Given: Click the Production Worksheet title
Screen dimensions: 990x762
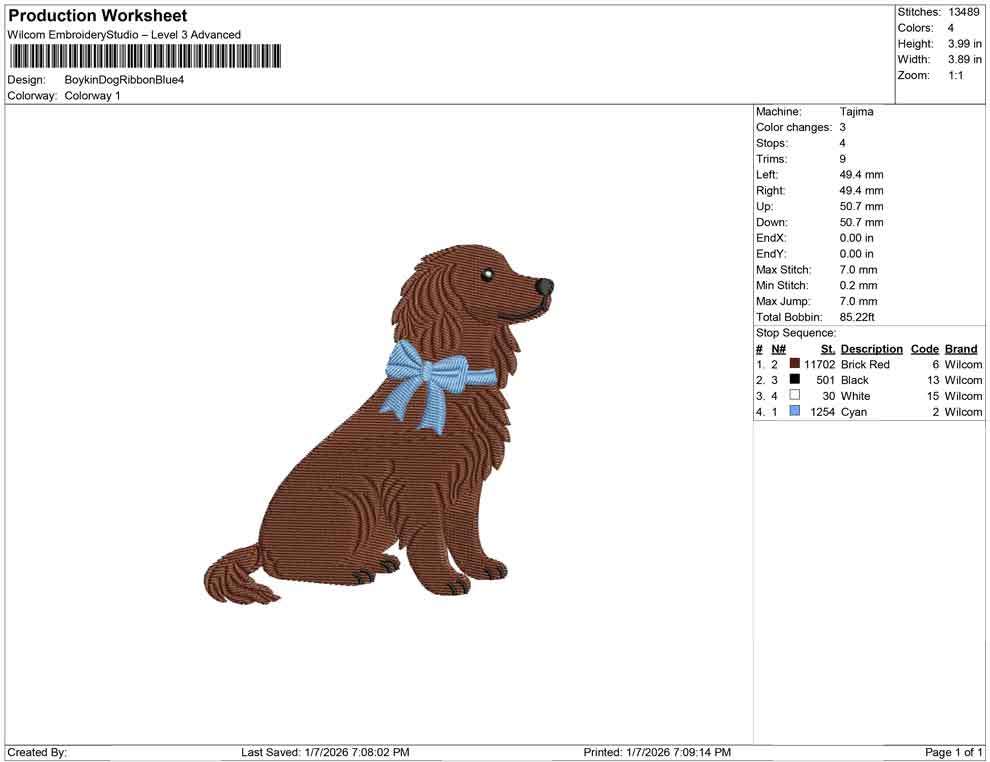Looking at the screenshot, I should point(96,15).
